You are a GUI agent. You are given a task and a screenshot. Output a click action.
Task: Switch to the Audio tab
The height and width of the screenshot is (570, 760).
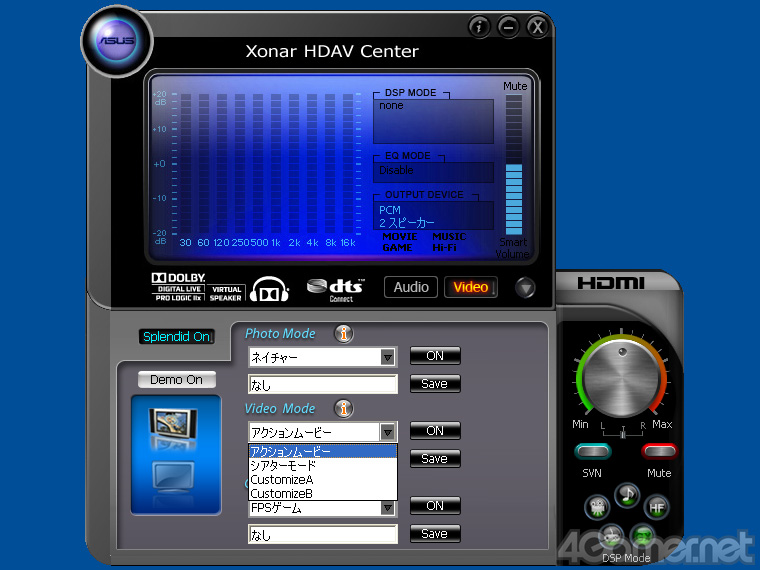411,287
